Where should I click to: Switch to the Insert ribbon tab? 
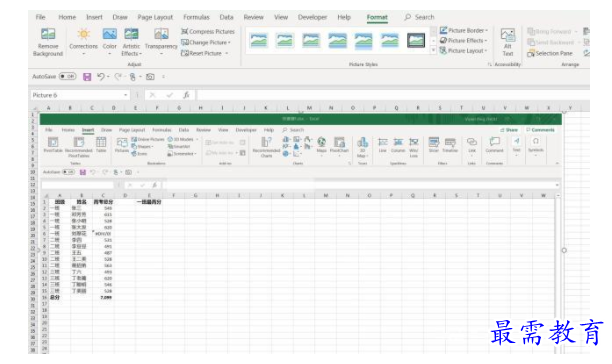94,17
